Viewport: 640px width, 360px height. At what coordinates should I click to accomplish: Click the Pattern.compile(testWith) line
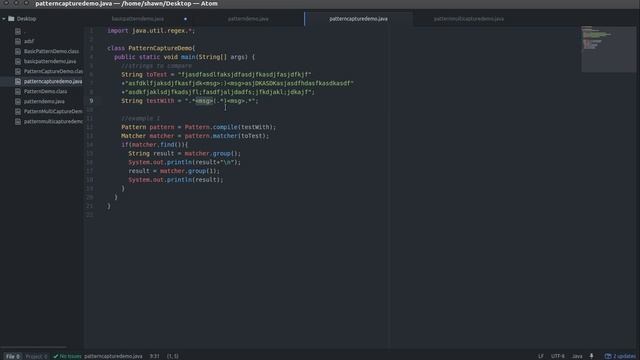198,127
